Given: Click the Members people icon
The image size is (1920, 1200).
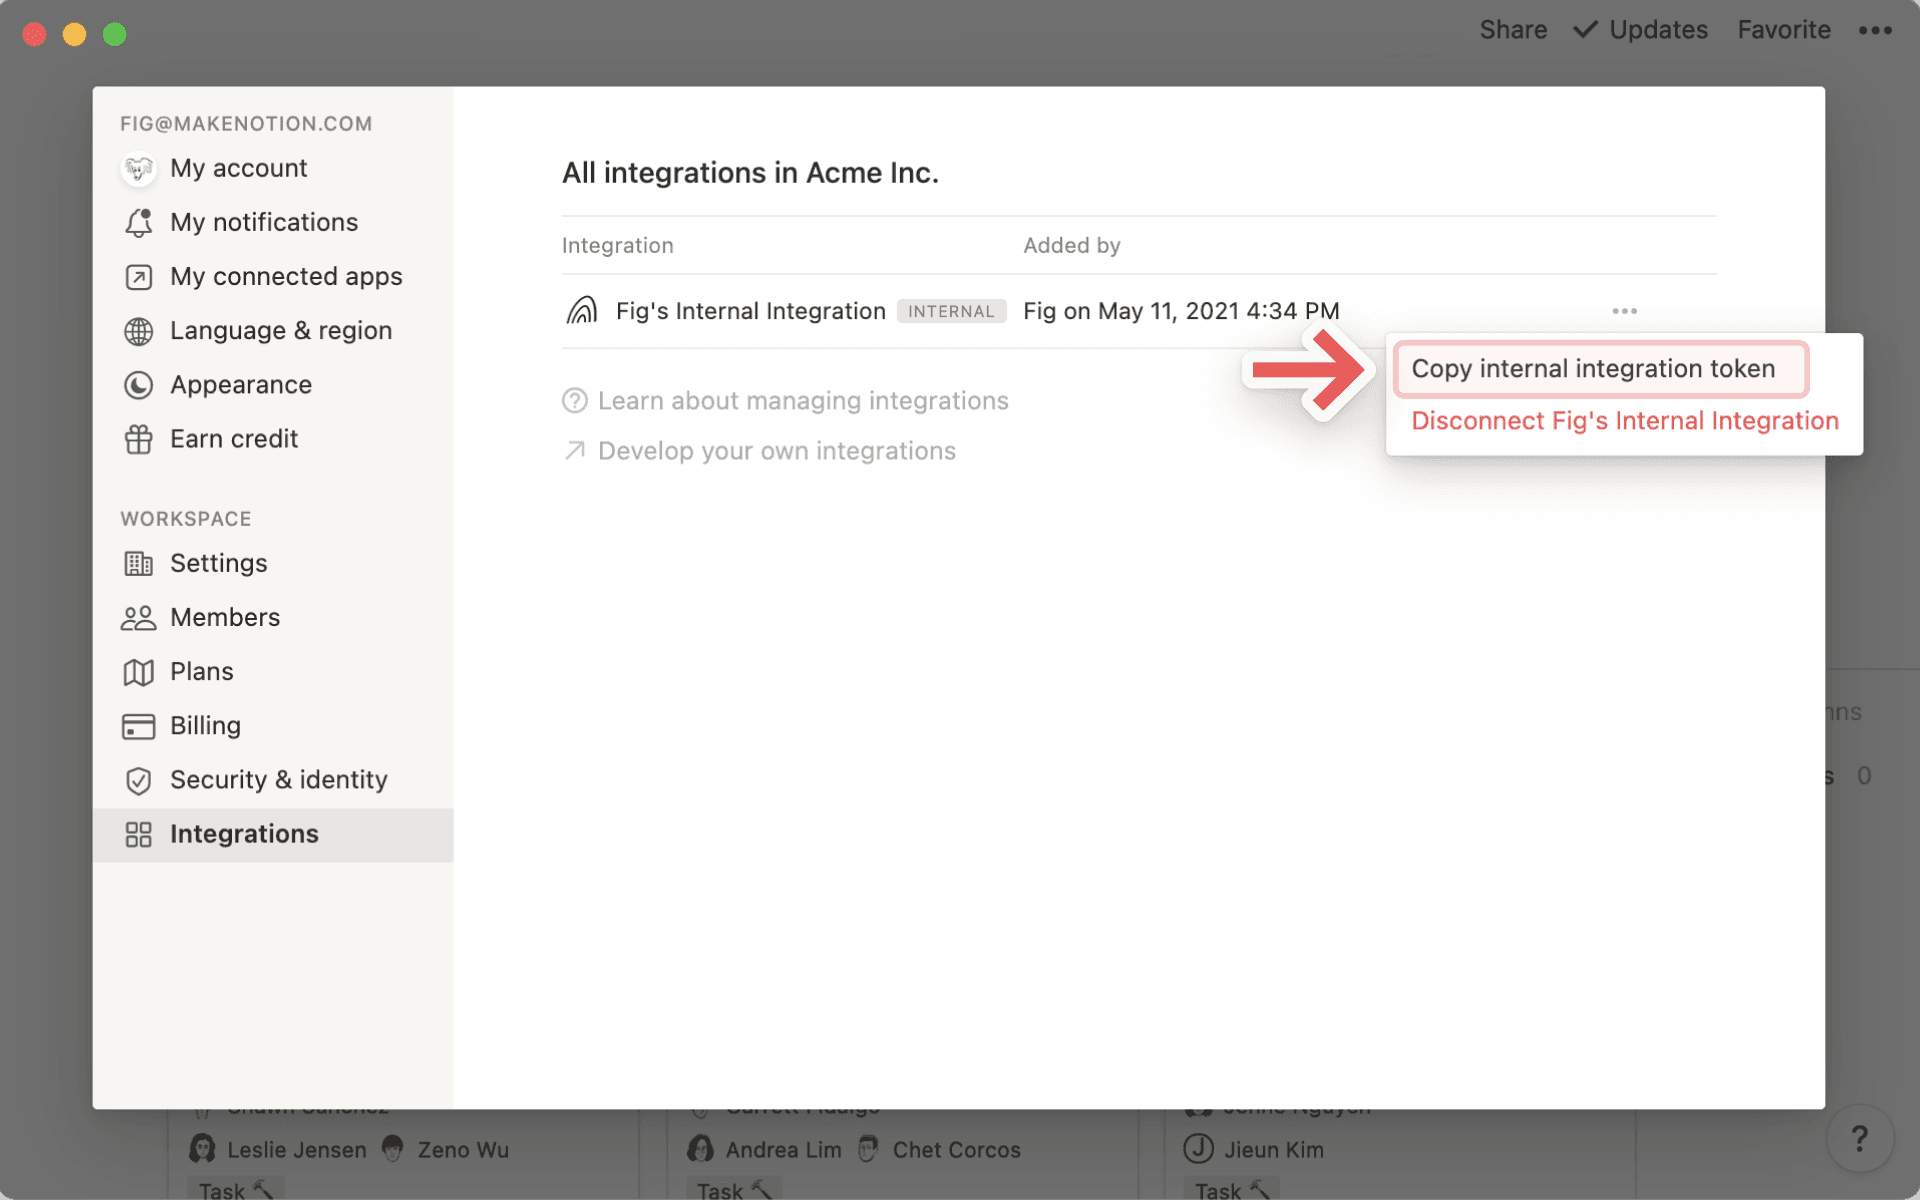Looking at the screenshot, I should pos(139,617).
